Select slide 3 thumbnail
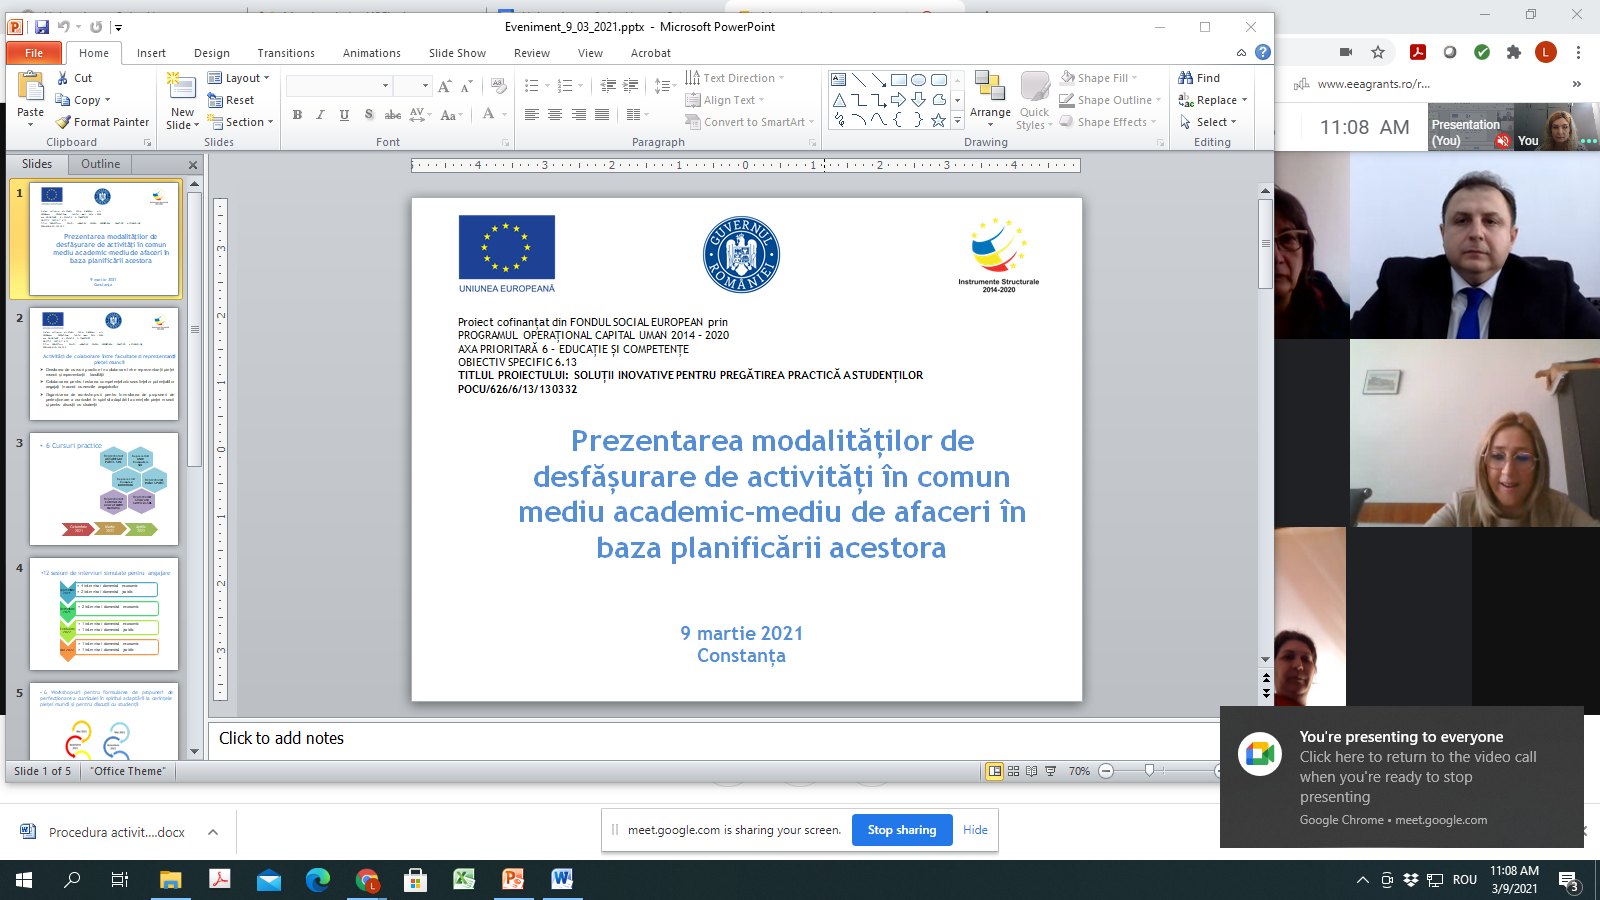 (104, 488)
